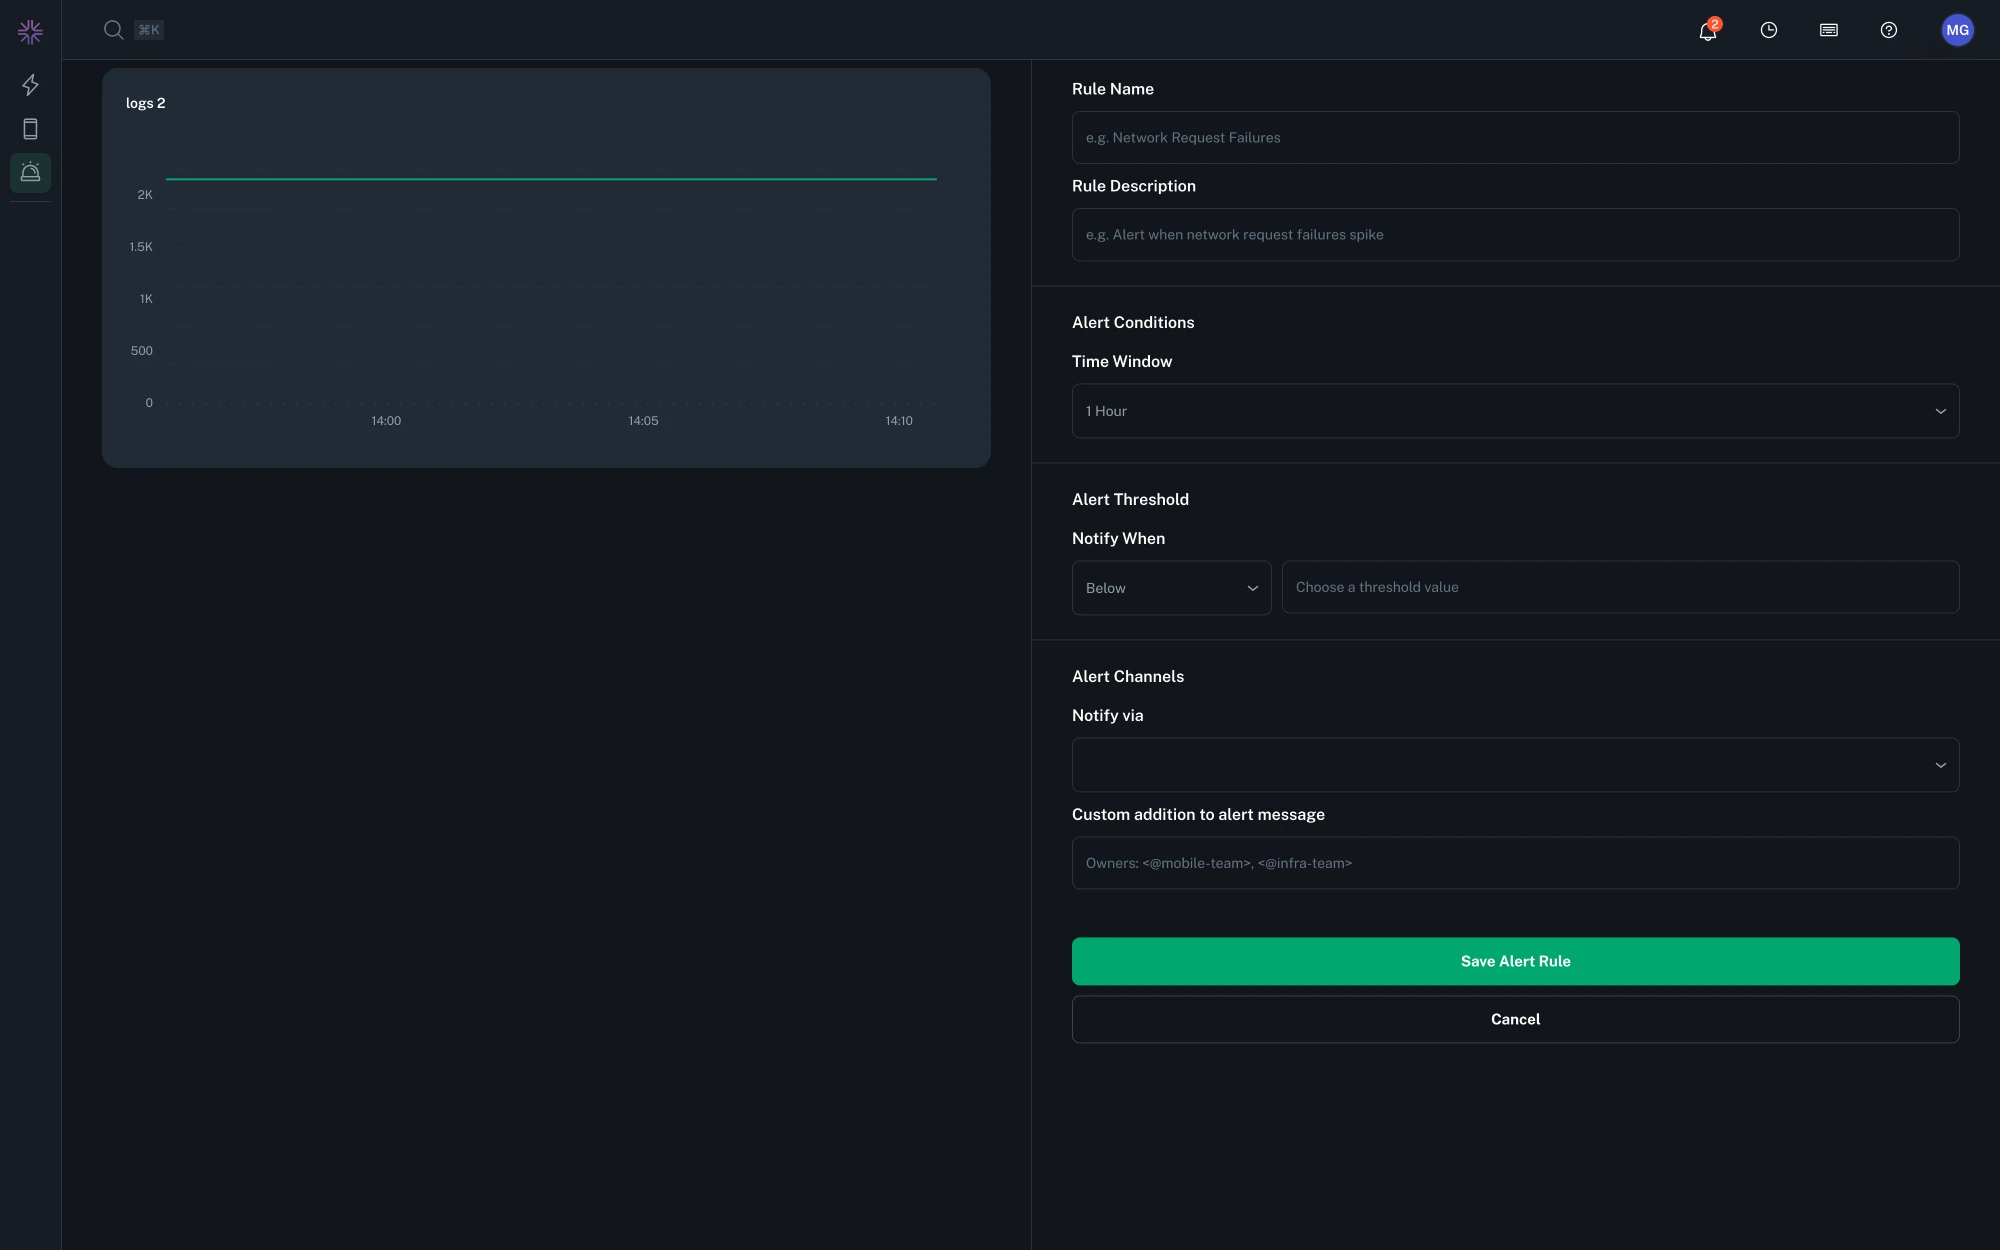Click the threshold value input field

1619,587
